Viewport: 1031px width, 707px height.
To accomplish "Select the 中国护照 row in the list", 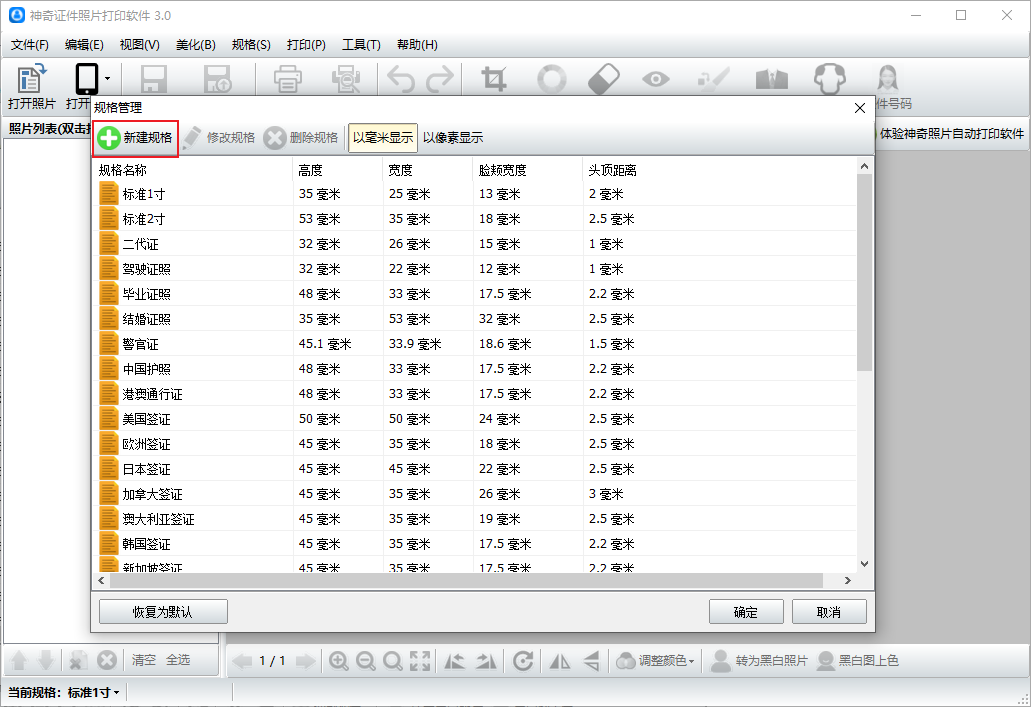I will tap(147, 369).
